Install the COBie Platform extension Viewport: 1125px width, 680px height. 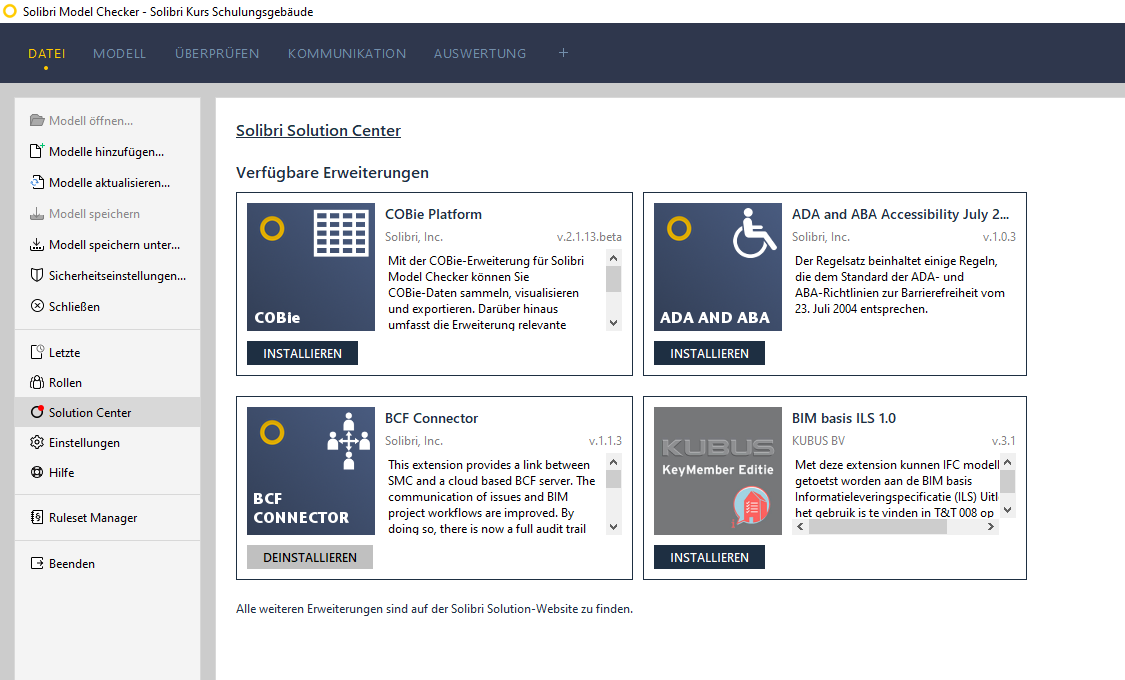coord(302,354)
